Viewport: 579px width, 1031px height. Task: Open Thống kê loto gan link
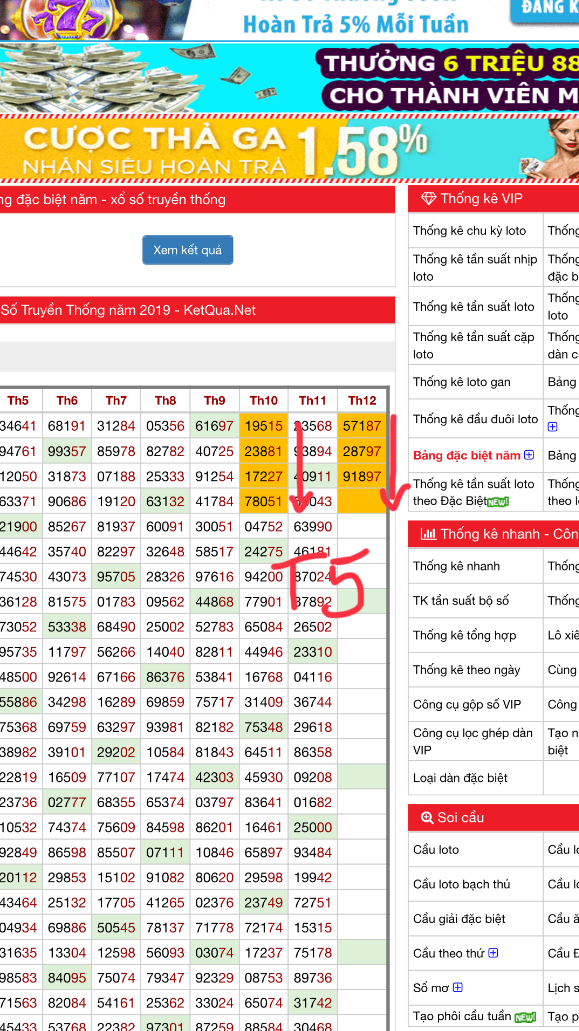461,382
